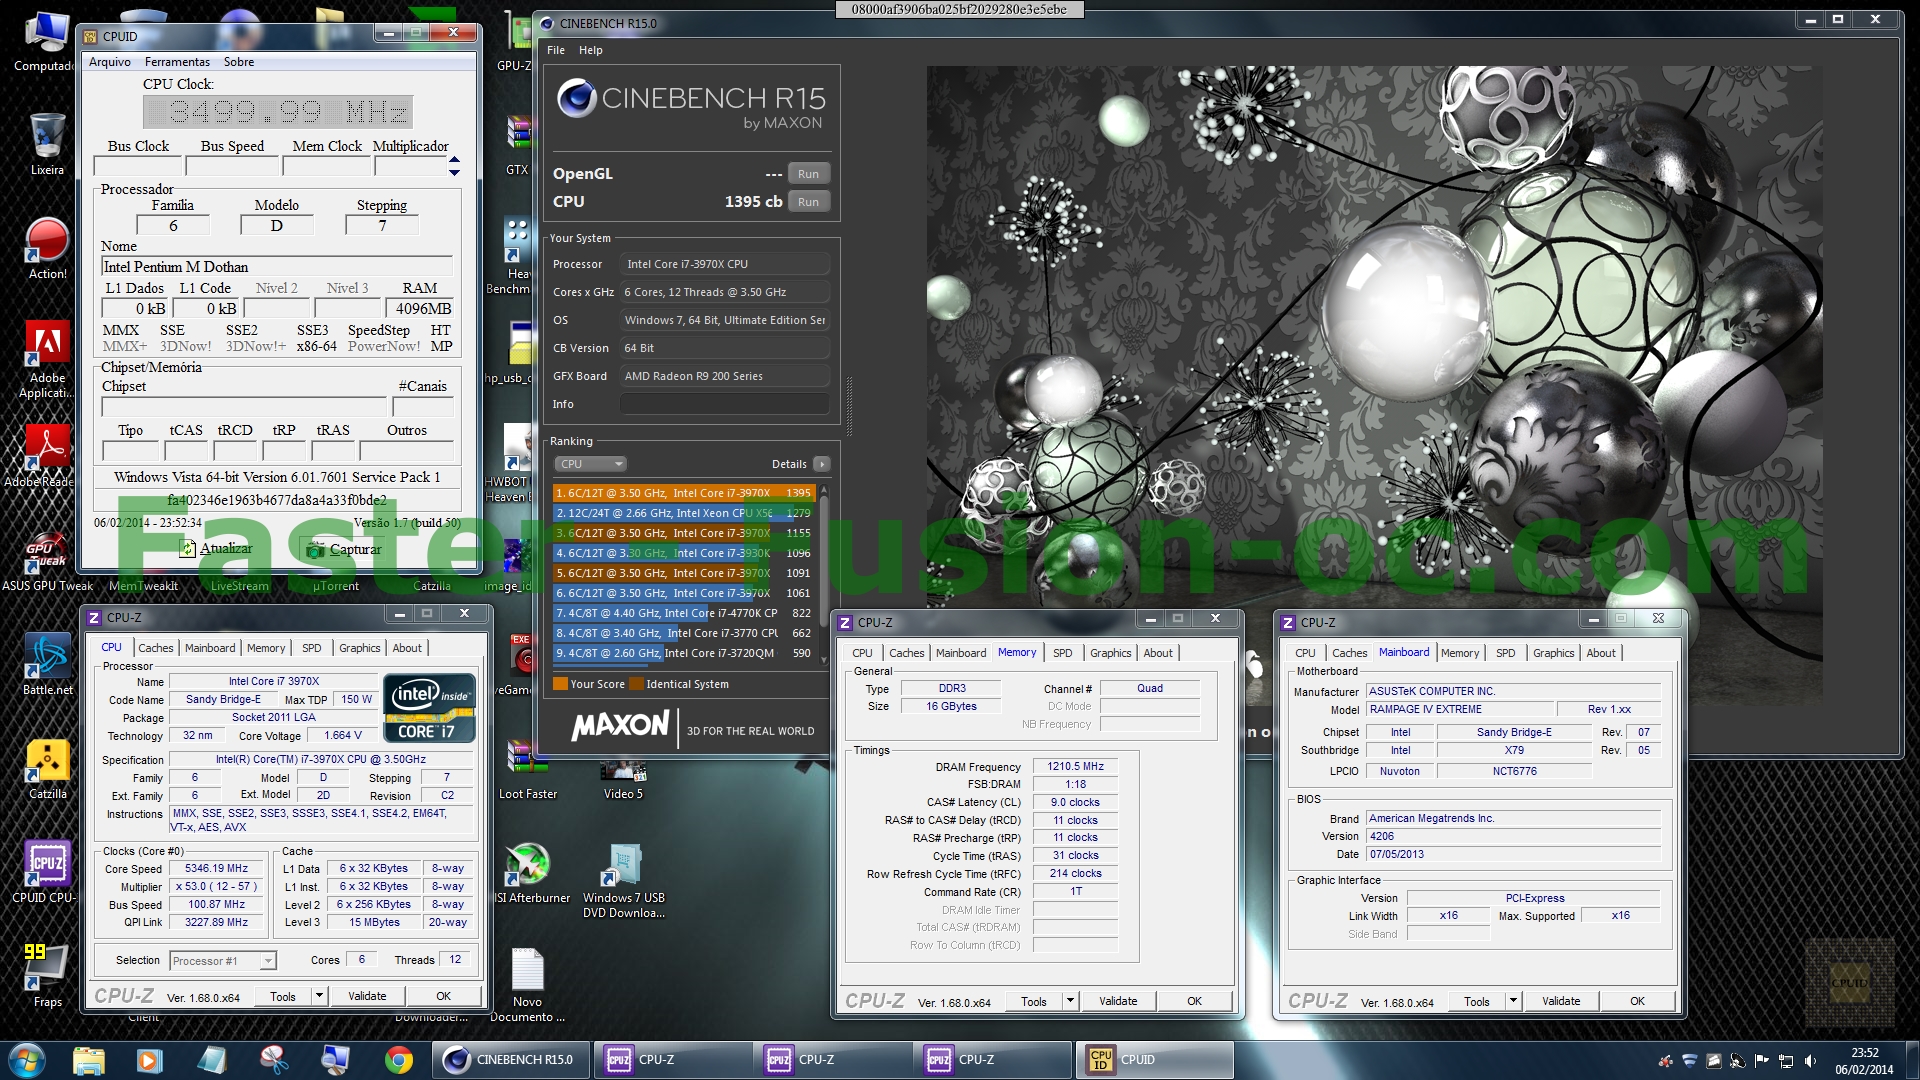The height and width of the screenshot is (1080, 1920).
Task: Click the Nome field Intel Pentium M Dothan
Action: tap(277, 267)
